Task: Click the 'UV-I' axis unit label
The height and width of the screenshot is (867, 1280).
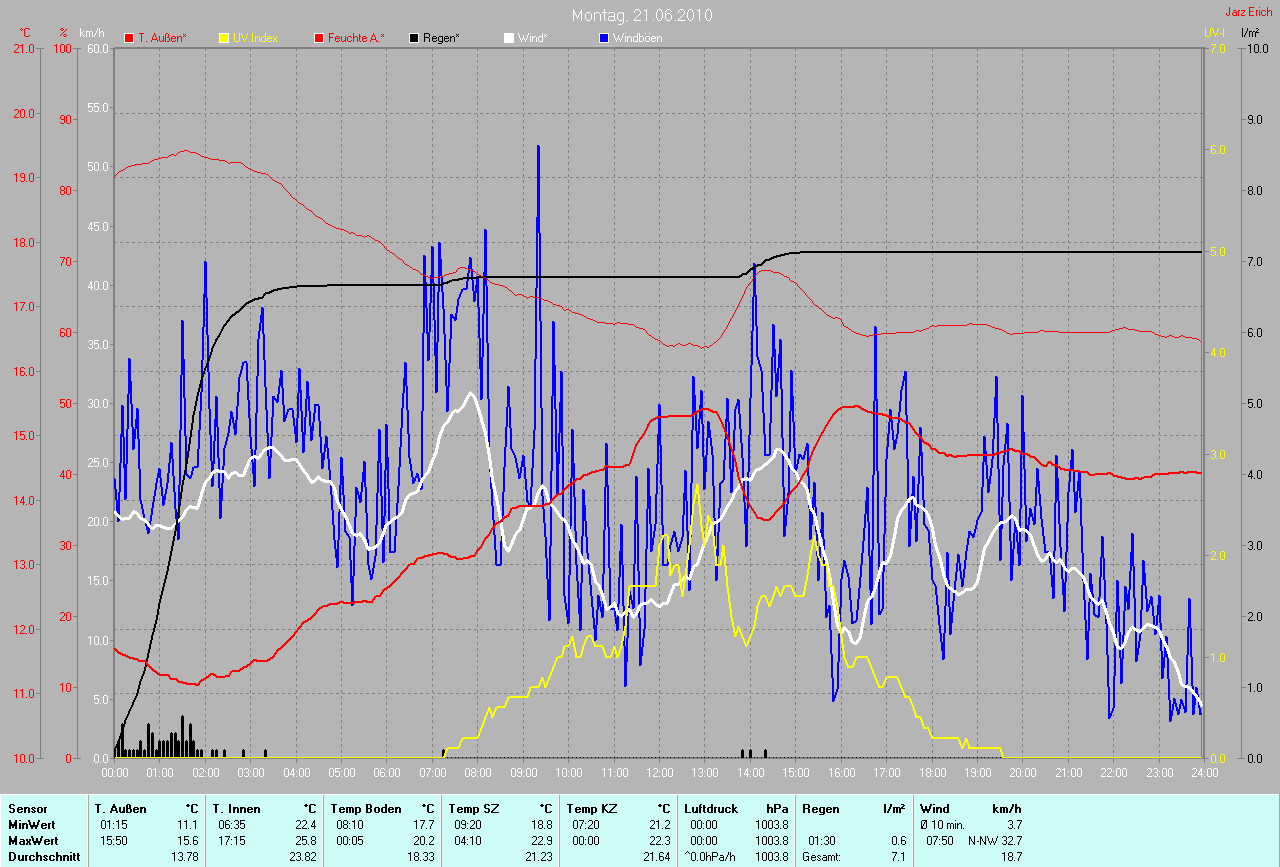Action: pos(1214,33)
